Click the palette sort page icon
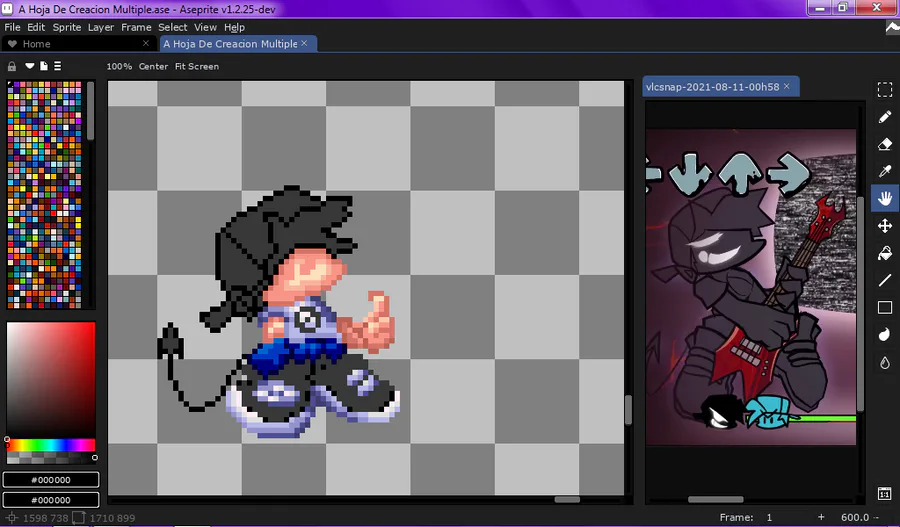 (x=44, y=66)
